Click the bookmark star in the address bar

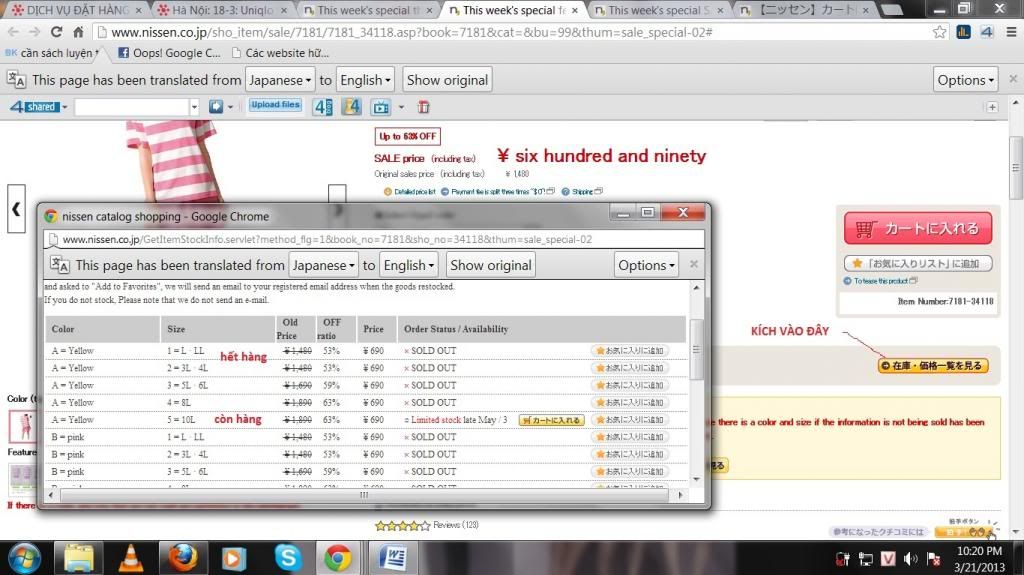pyautogui.click(x=939, y=32)
